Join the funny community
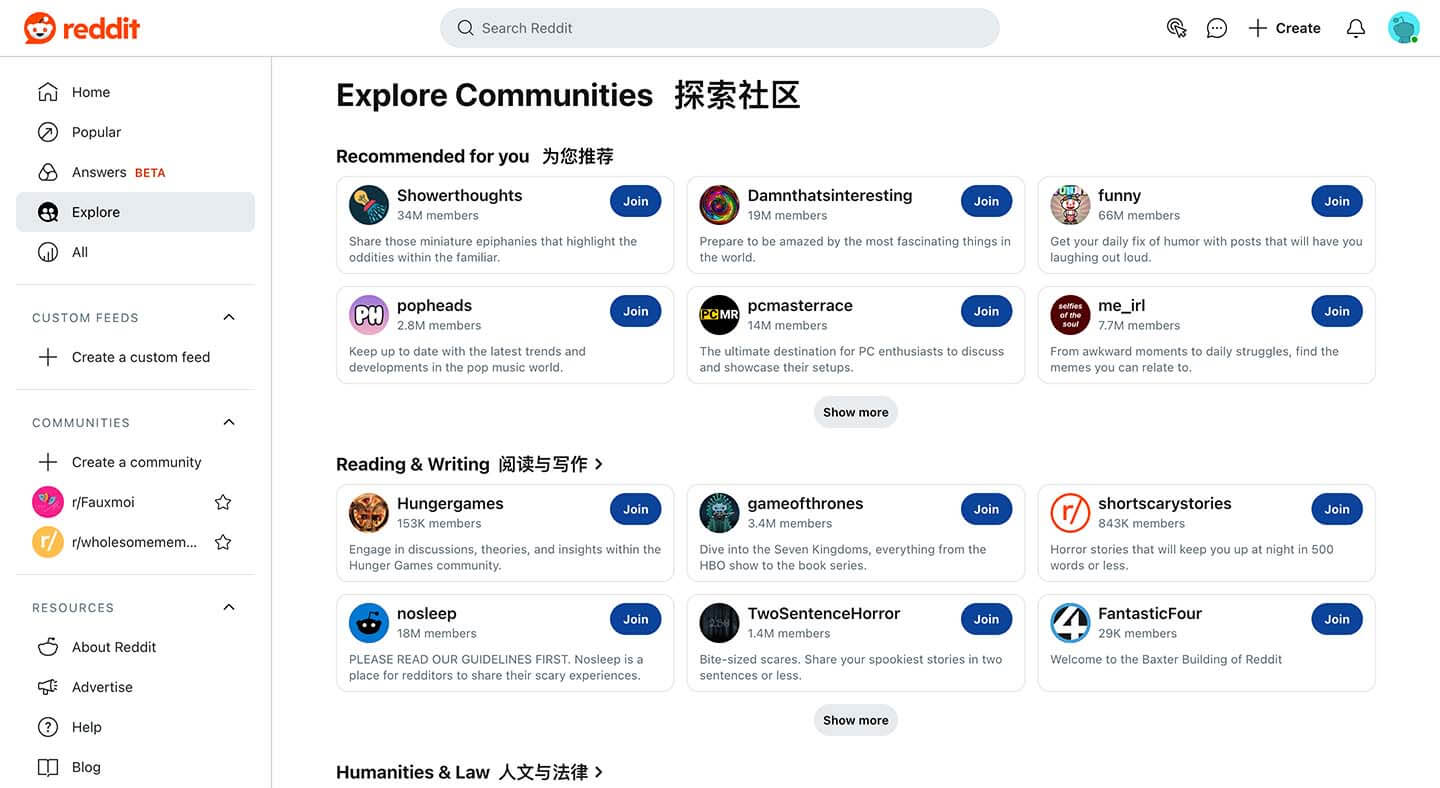 pyautogui.click(x=1337, y=201)
